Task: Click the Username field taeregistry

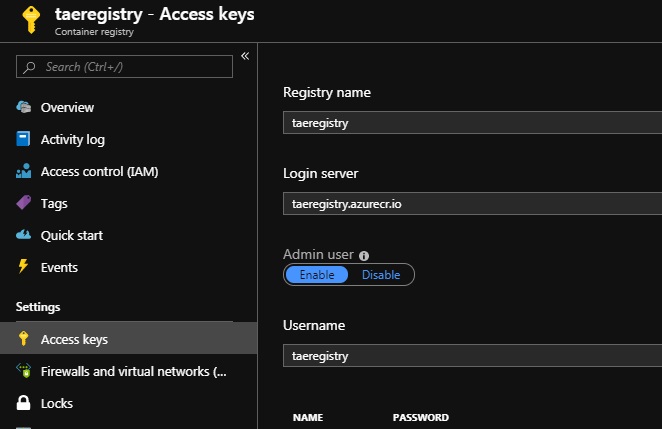Action: (472, 356)
